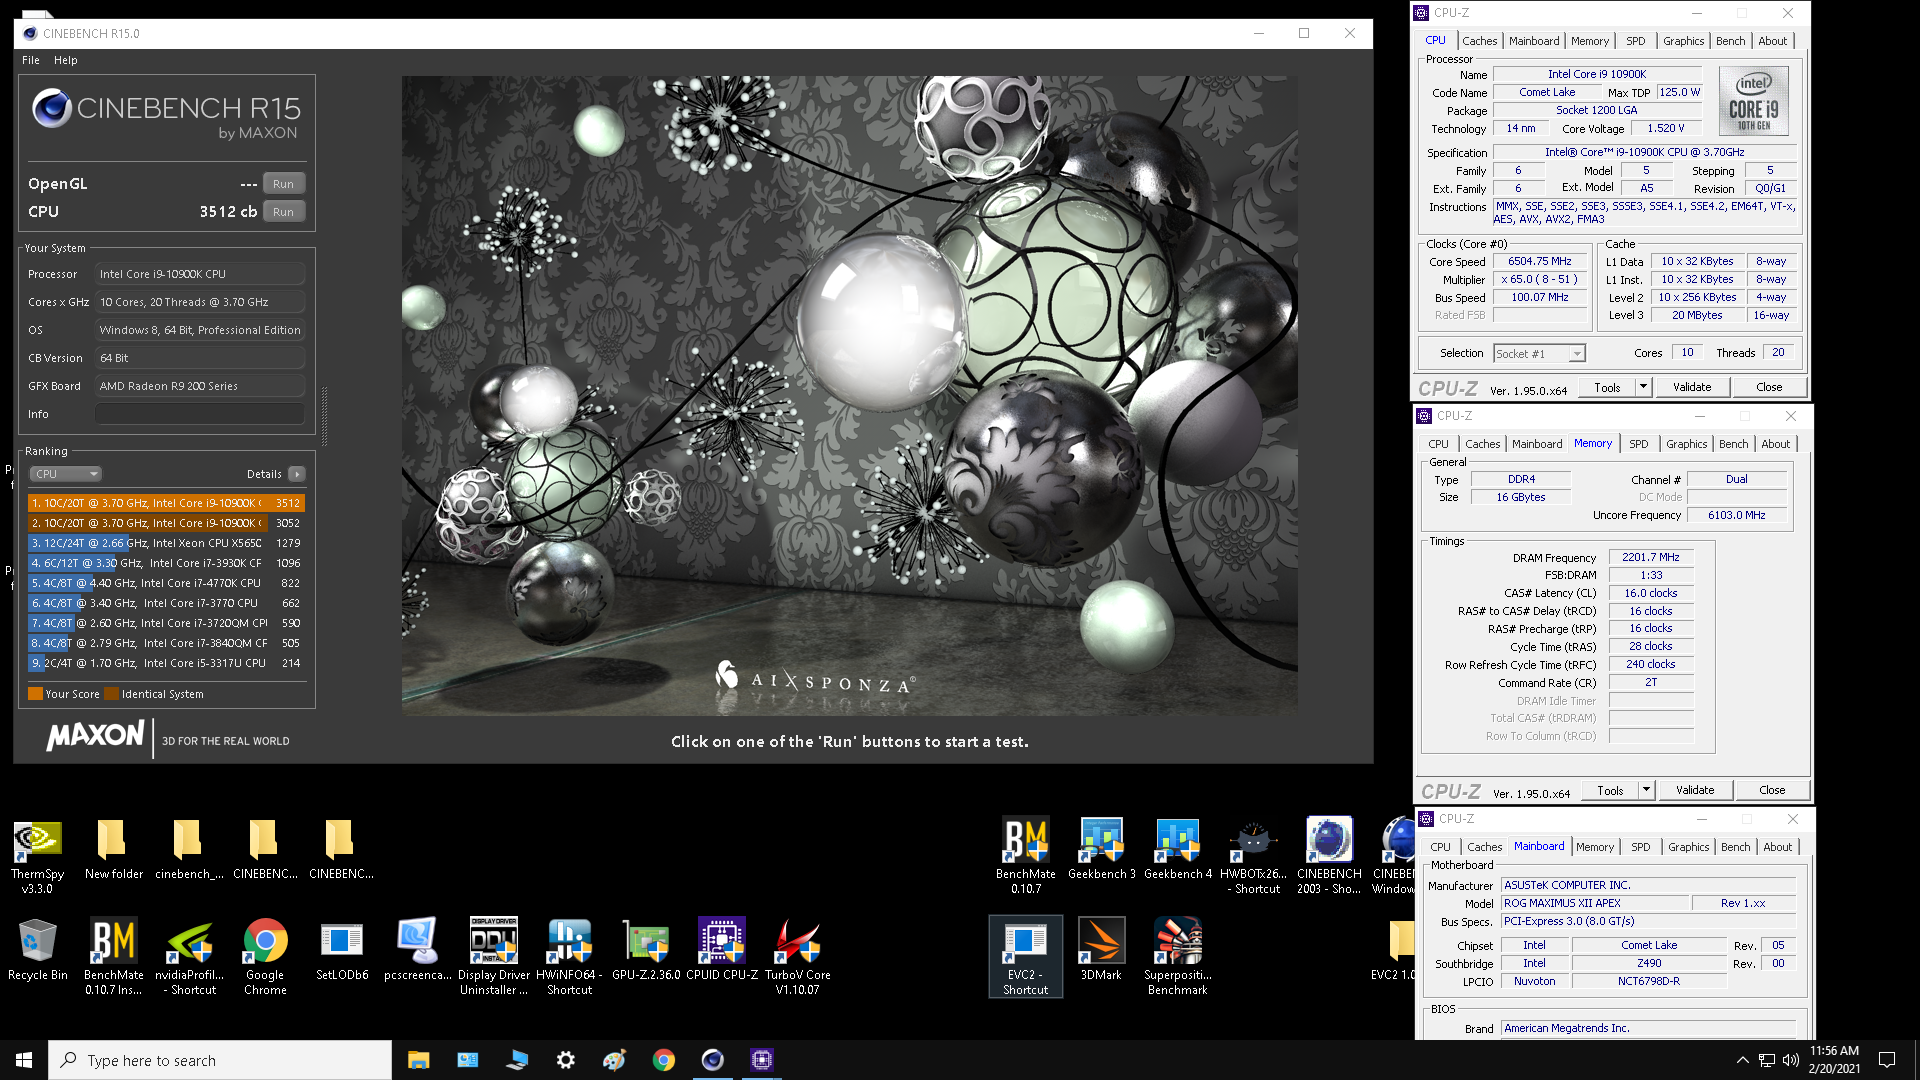Select Graphics tab in bottom CPU-Z window
Screen dimensions: 1920x1080
click(1688, 847)
